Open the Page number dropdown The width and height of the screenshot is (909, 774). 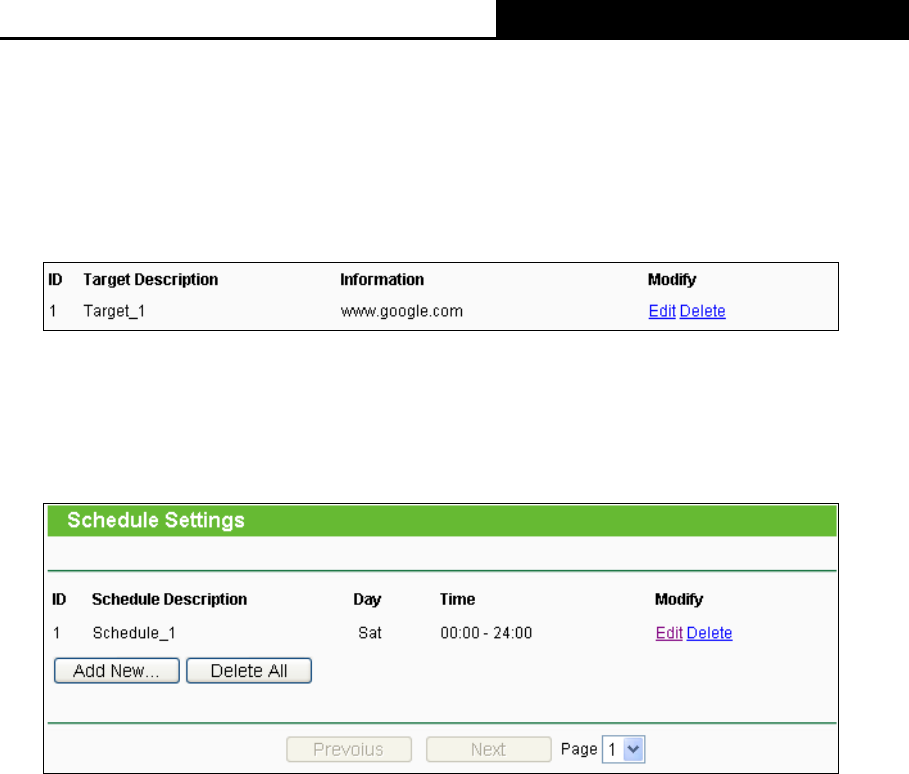(623, 750)
